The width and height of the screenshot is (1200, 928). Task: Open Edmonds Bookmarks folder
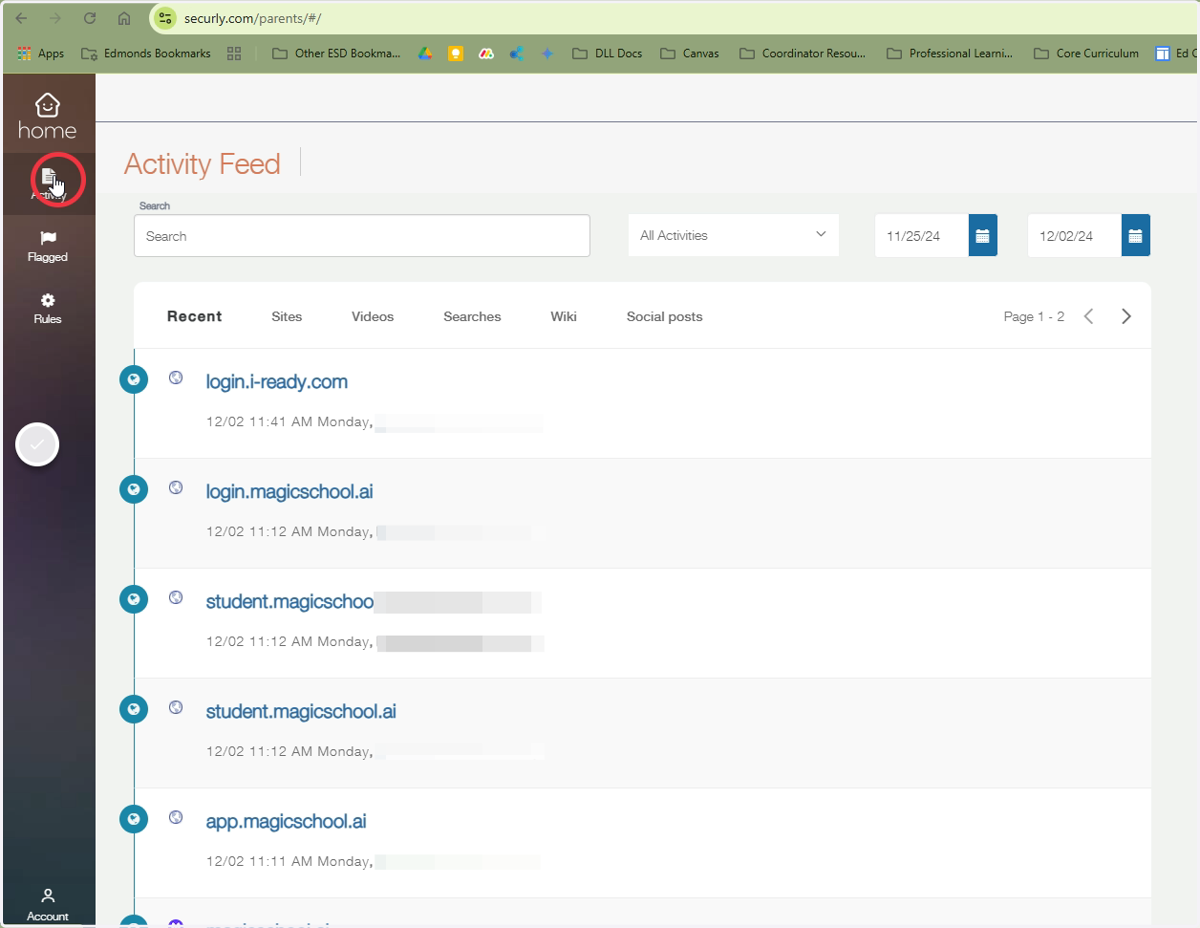pyautogui.click(x=146, y=54)
